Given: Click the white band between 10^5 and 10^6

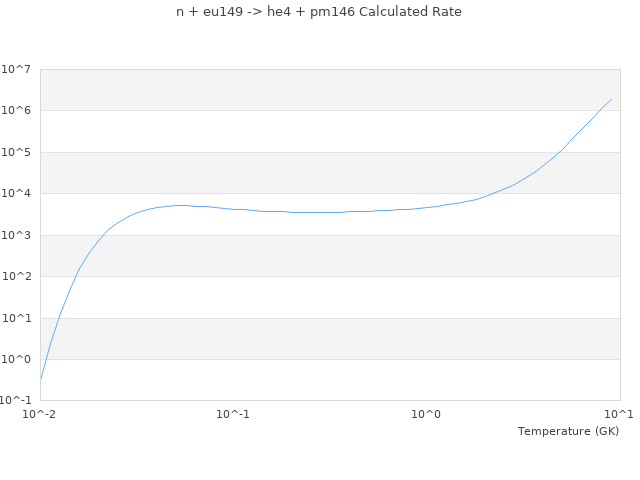Looking at the screenshot, I should pyautogui.click(x=330, y=131).
